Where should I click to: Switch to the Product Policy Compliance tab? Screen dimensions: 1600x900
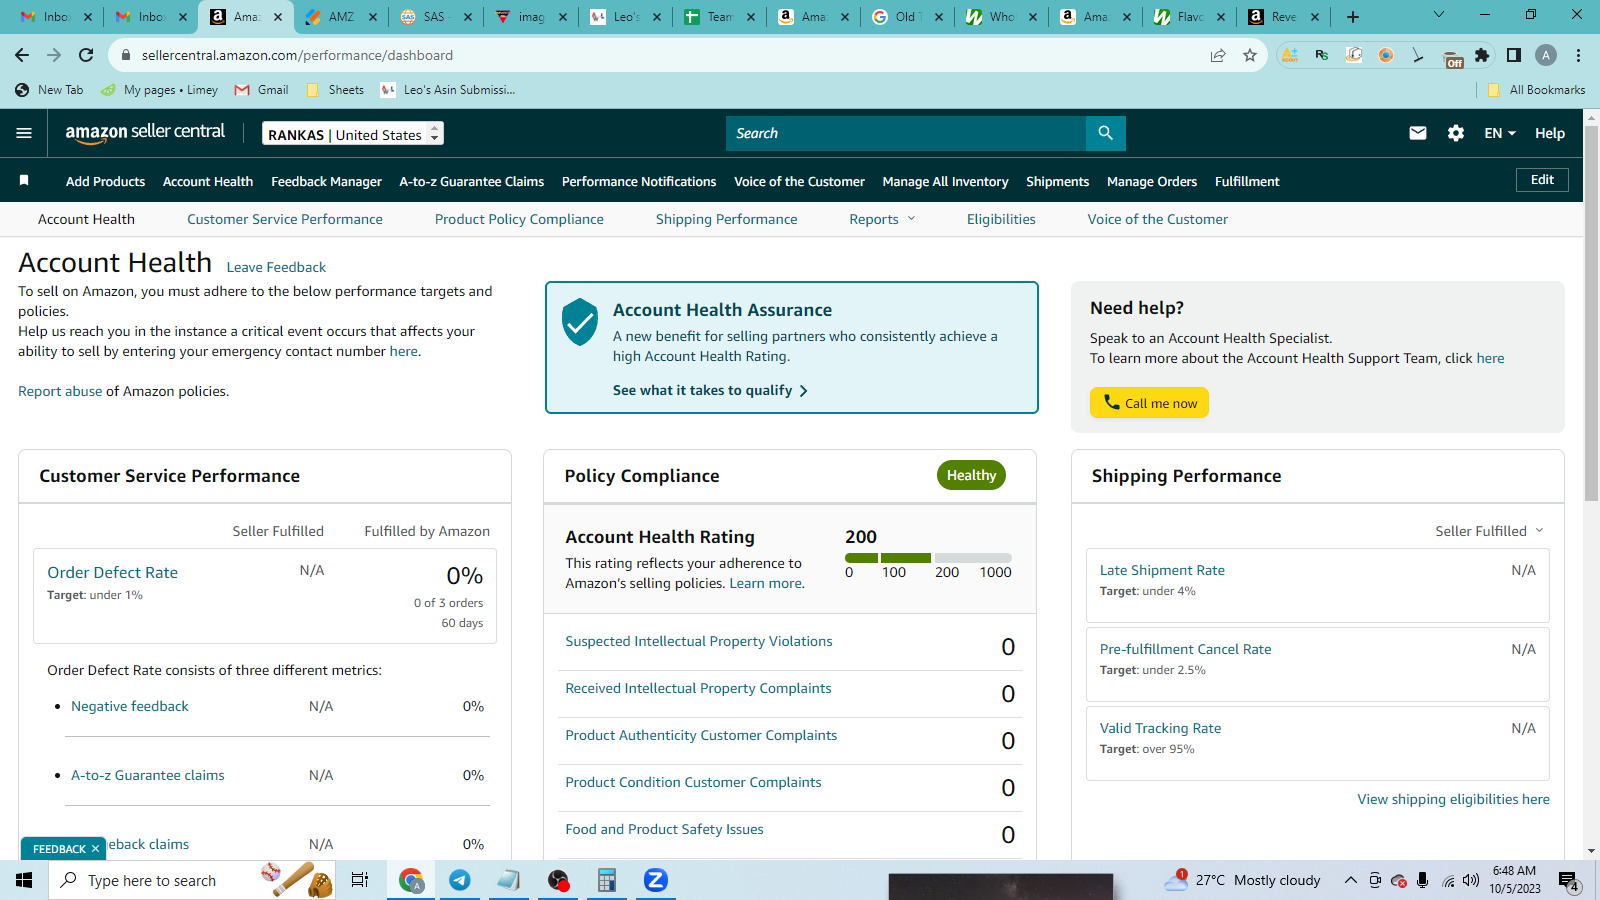pyautogui.click(x=519, y=219)
